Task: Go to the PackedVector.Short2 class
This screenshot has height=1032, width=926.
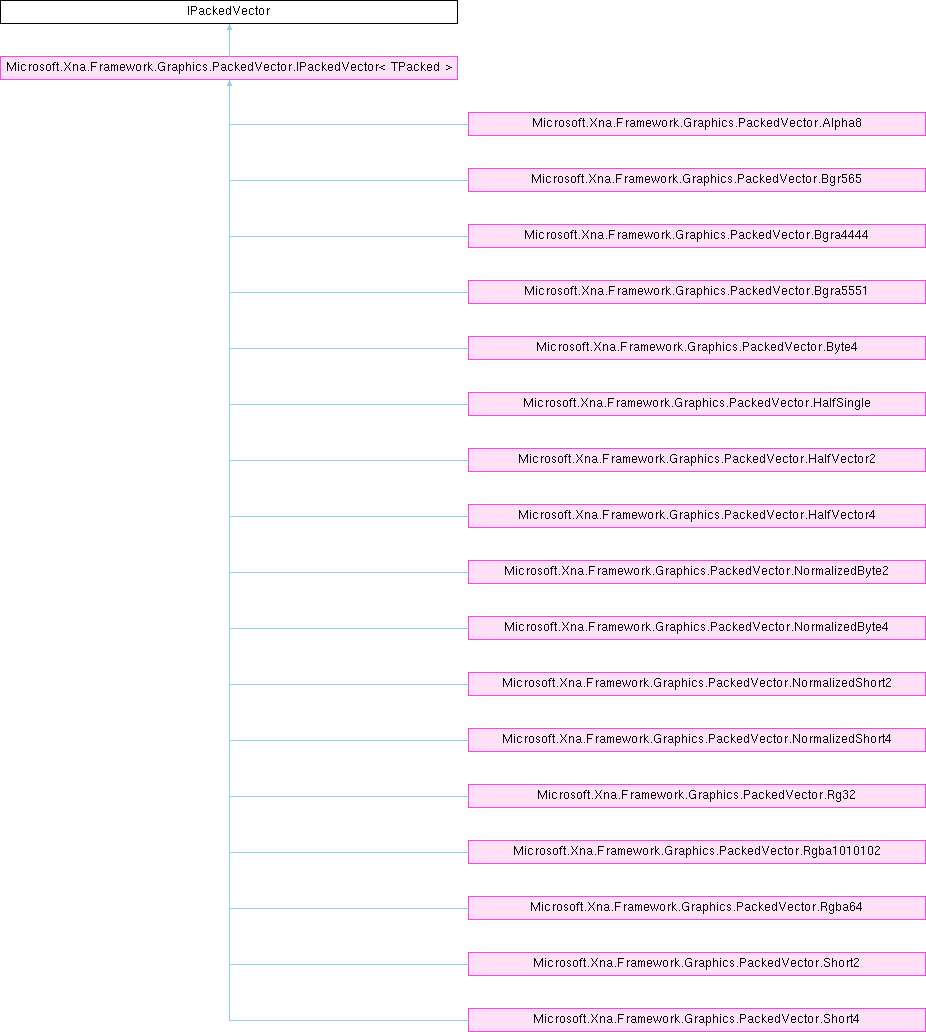Action: point(697,964)
